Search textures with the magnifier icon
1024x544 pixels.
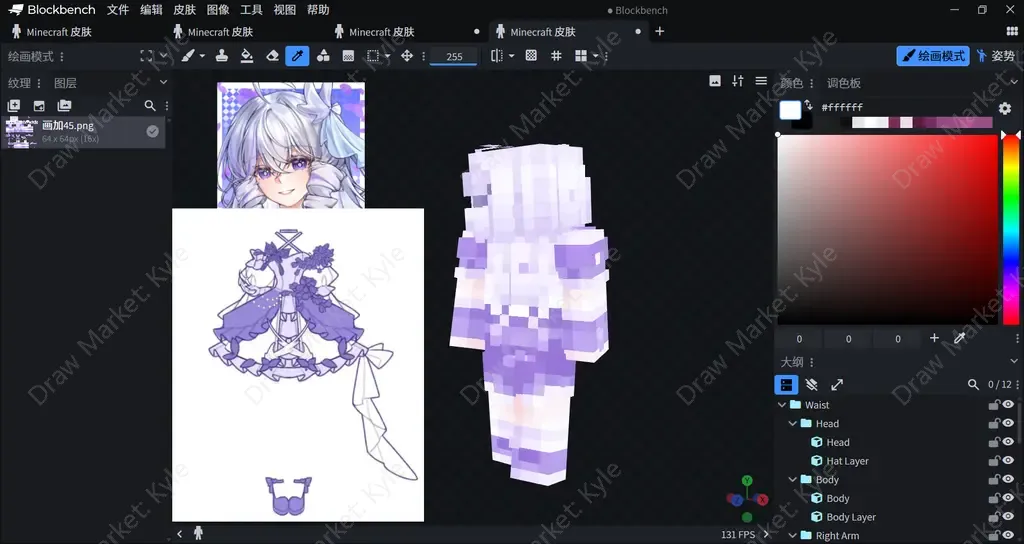pos(150,106)
